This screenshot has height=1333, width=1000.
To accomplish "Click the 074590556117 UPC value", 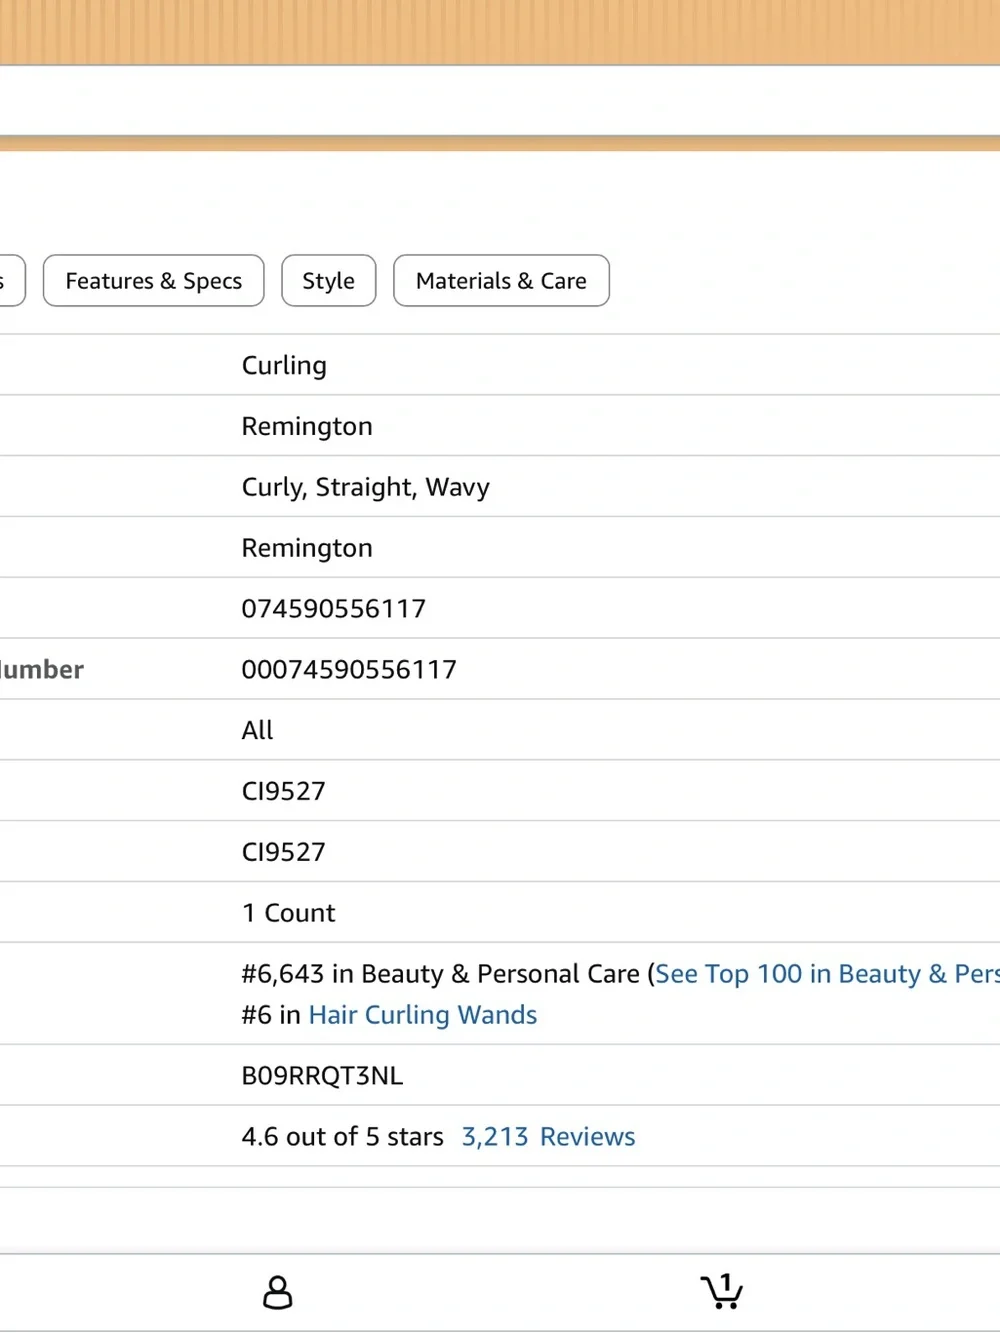I will pyautogui.click(x=334, y=609).
